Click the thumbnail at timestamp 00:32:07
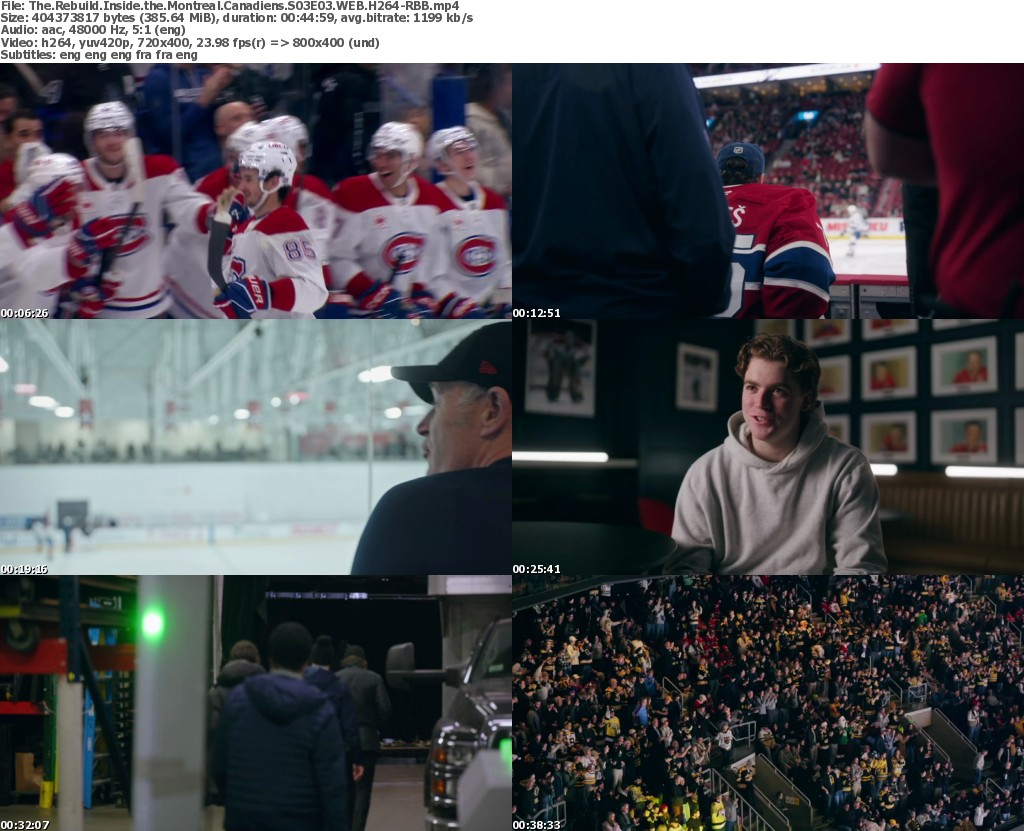The height and width of the screenshot is (831, 1024). [256, 703]
